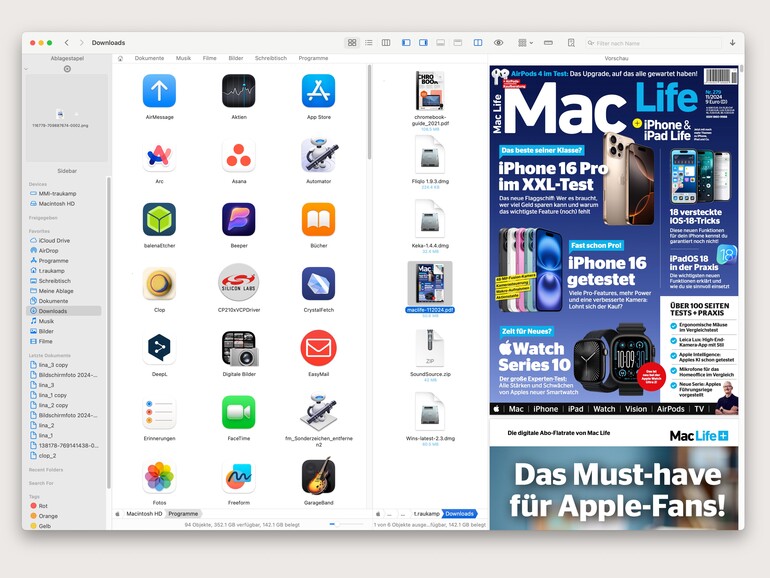Go back with the left chevron

(x=67, y=43)
